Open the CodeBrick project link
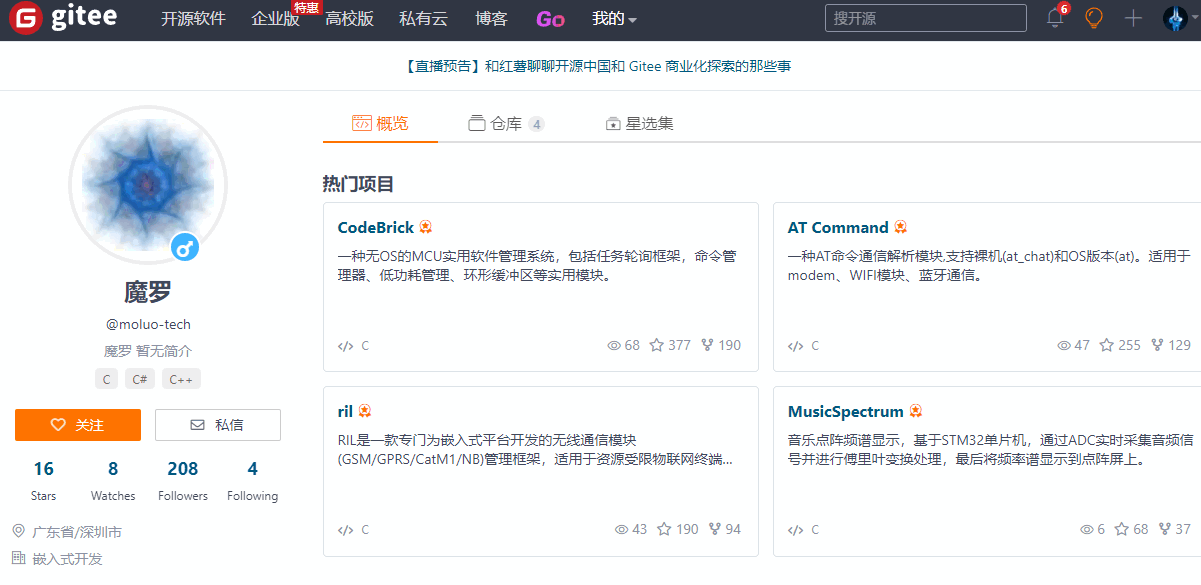1201x585 pixels. pyautogui.click(x=376, y=227)
